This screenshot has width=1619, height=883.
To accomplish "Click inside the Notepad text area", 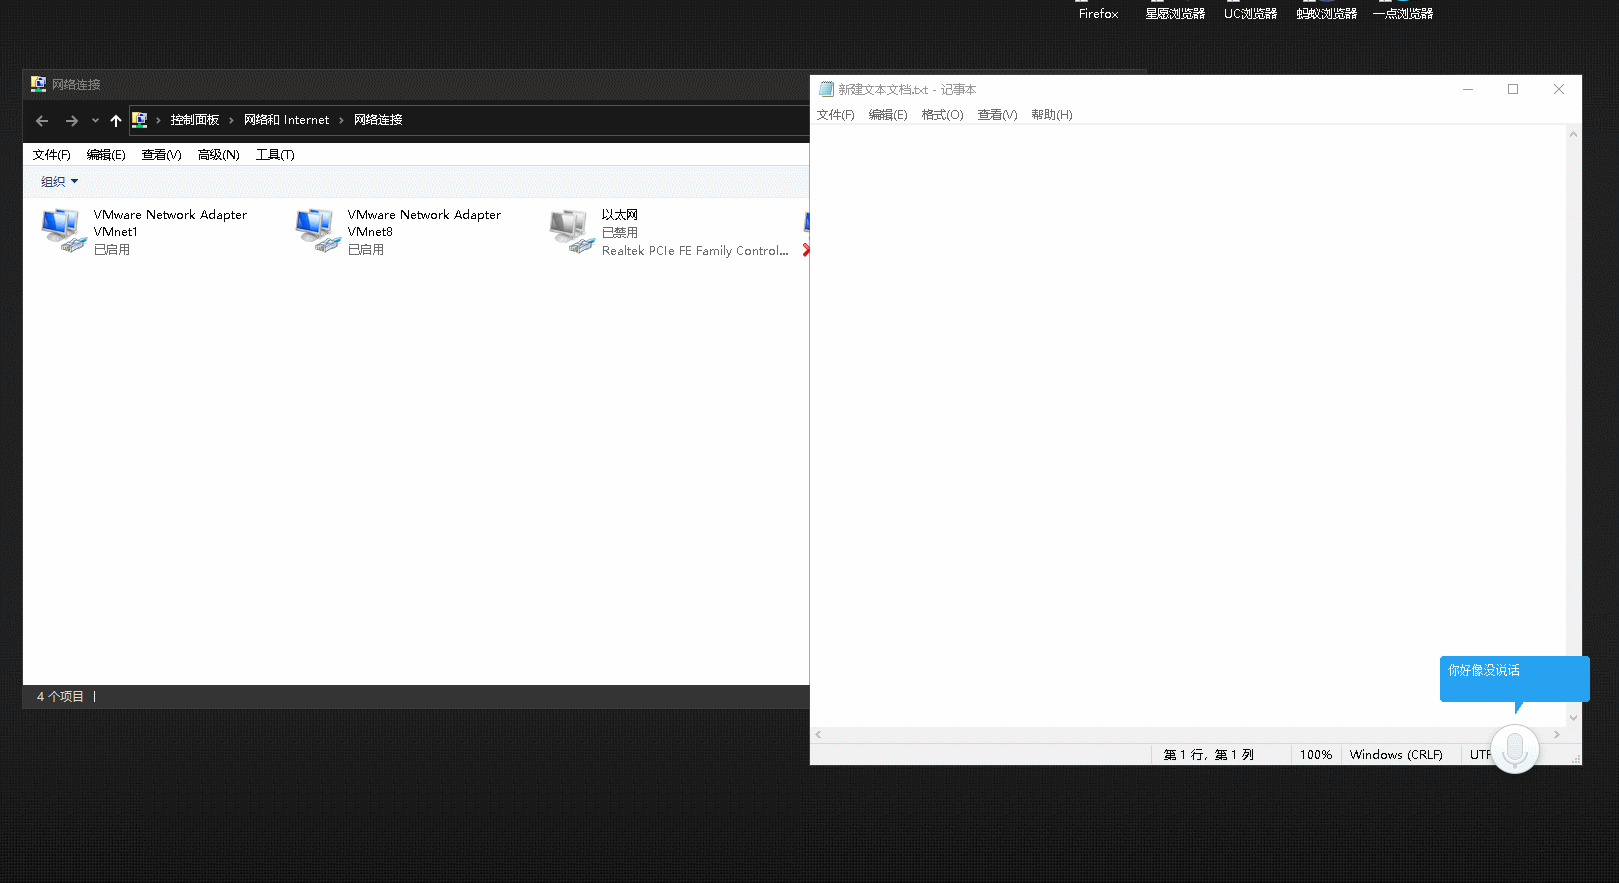I will pos(1187,425).
